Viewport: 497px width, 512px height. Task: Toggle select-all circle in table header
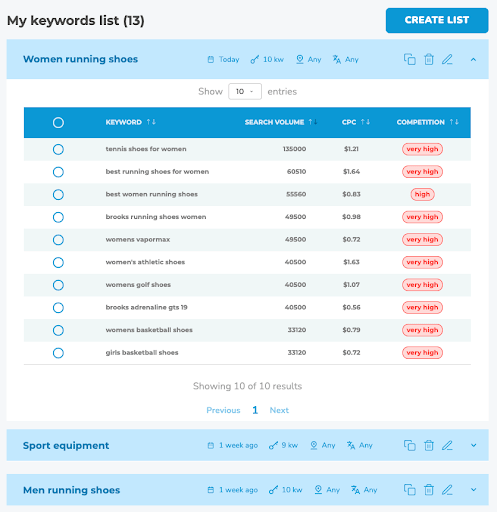click(x=58, y=123)
